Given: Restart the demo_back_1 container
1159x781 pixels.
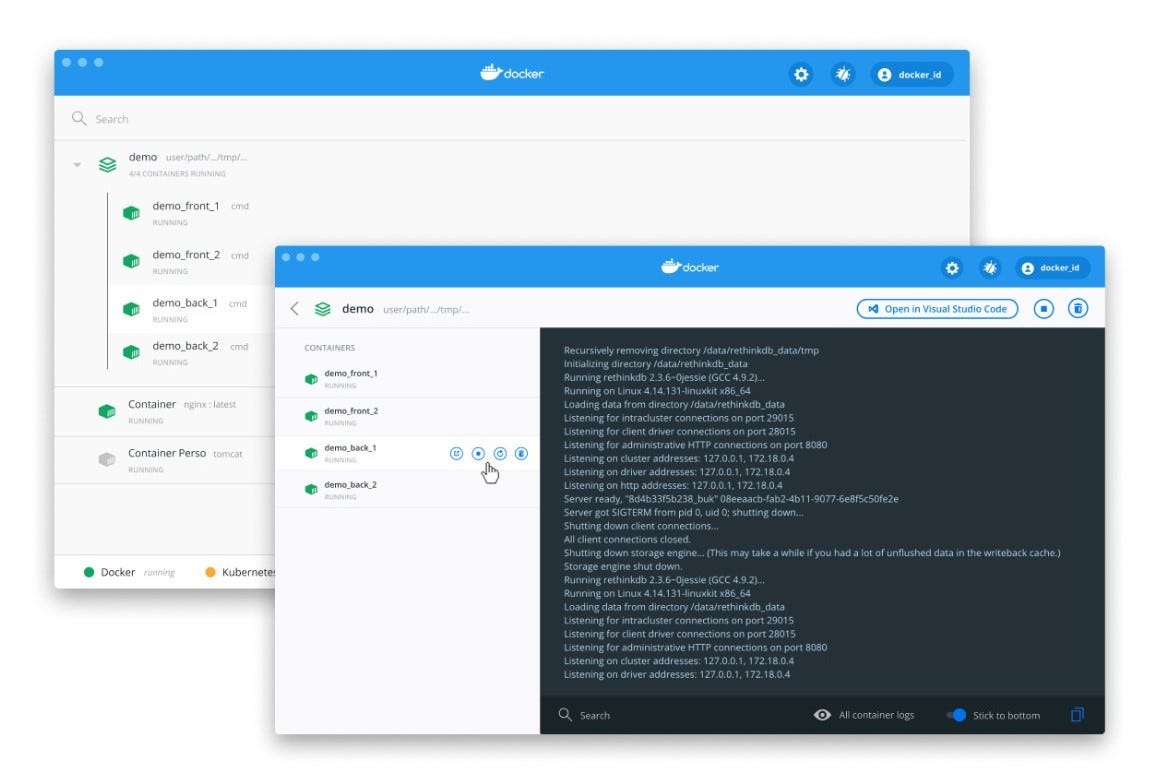Looking at the screenshot, I should coord(500,452).
